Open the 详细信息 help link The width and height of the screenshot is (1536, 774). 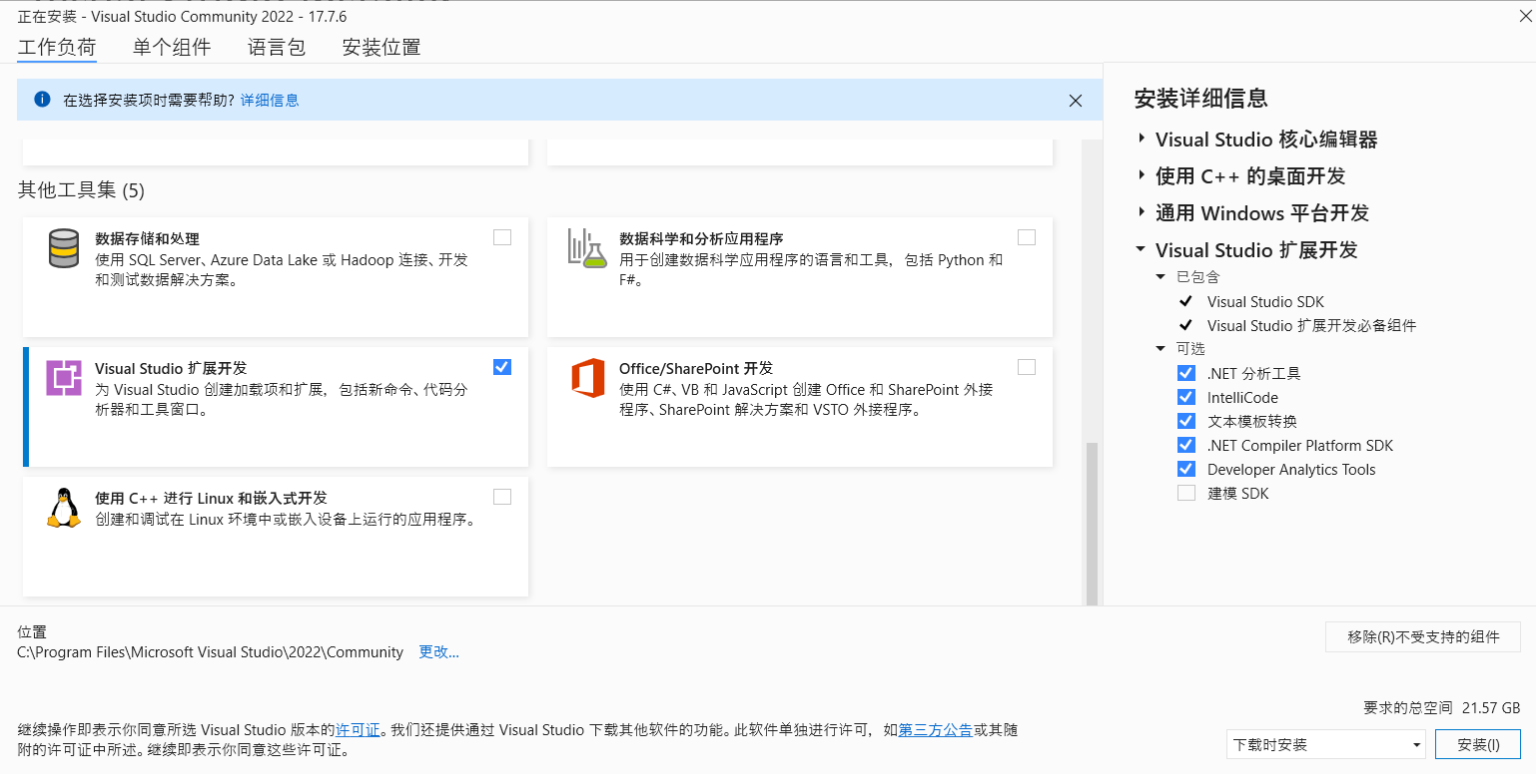click(270, 100)
